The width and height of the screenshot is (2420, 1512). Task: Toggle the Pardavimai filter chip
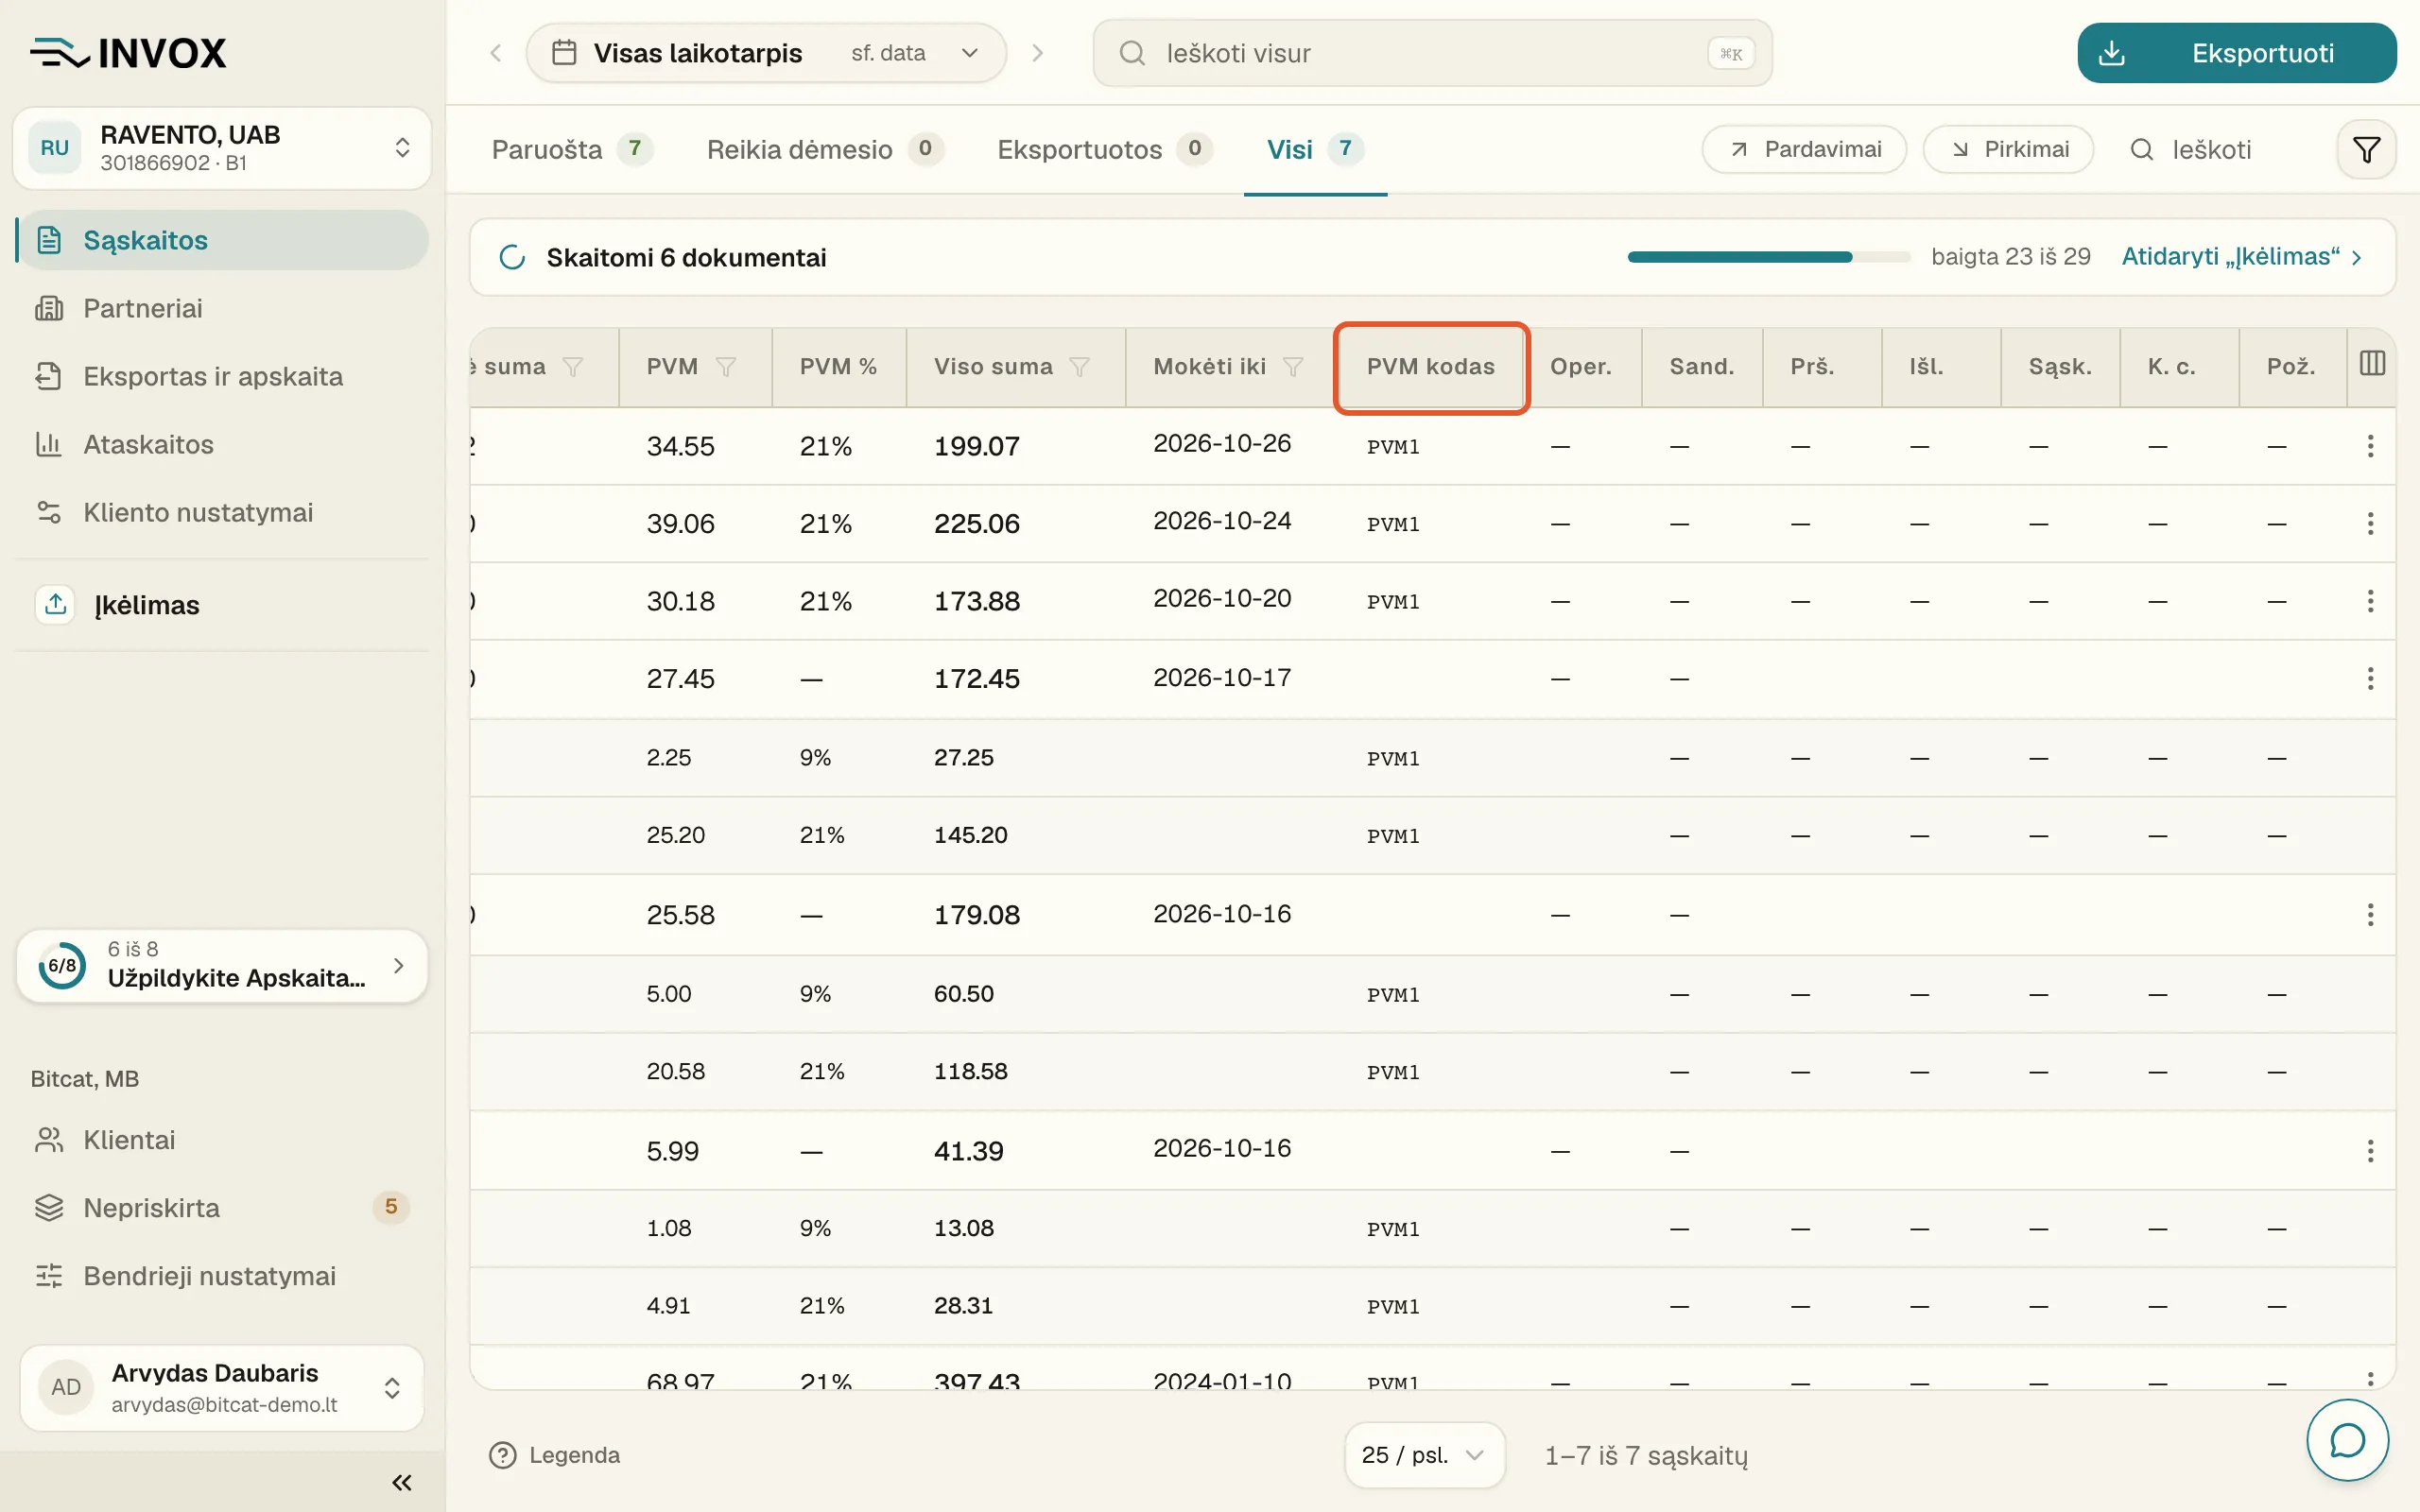1804,150
